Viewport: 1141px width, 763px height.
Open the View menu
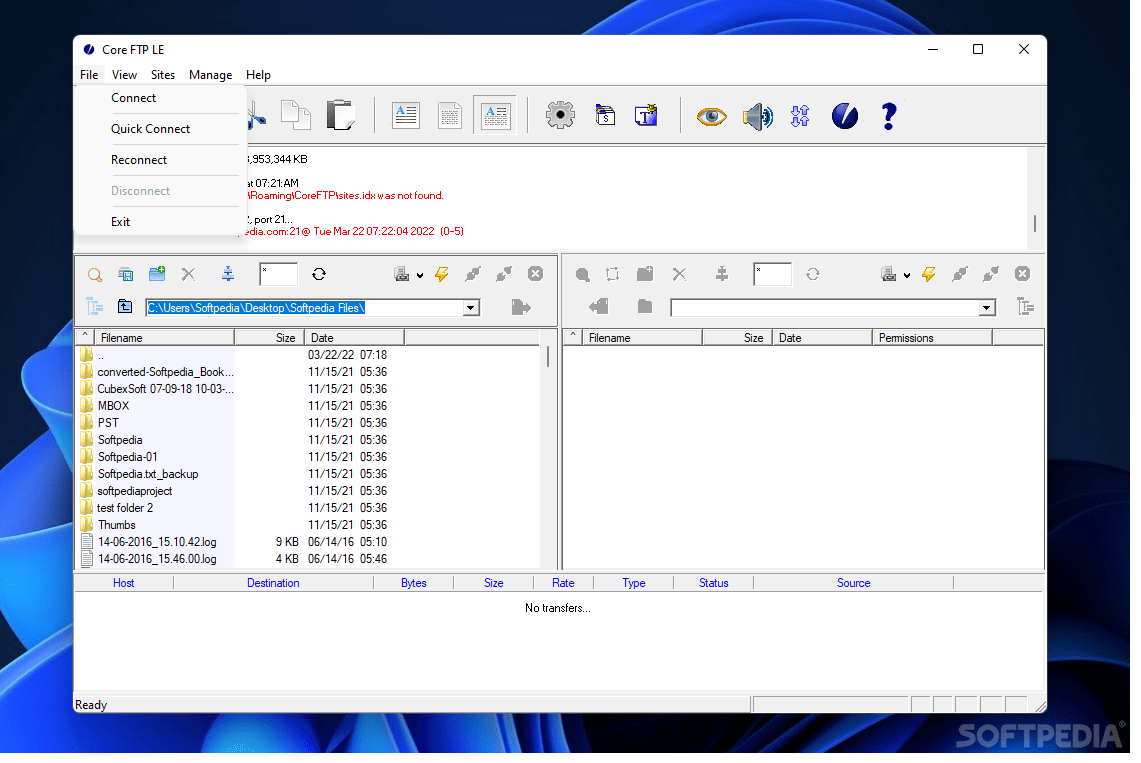(x=124, y=75)
